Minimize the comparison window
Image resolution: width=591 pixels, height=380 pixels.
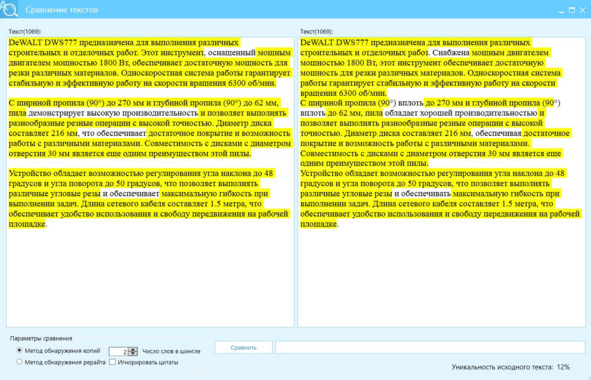pyautogui.click(x=561, y=11)
